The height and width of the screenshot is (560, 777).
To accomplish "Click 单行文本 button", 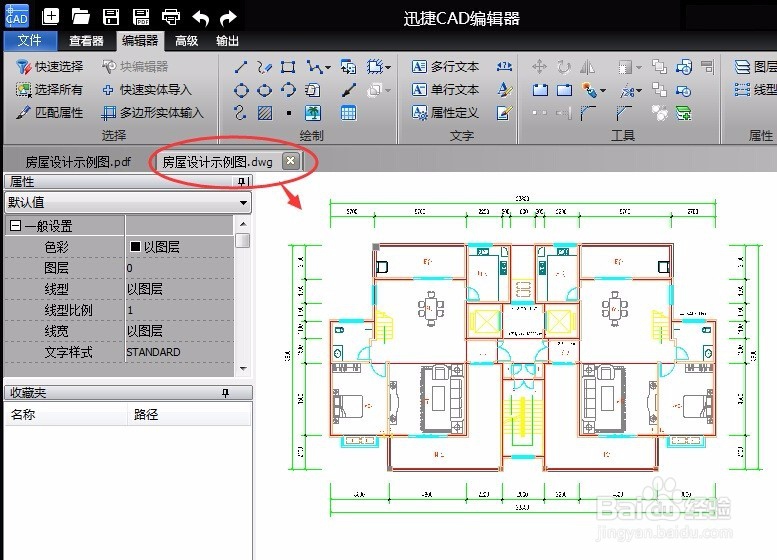I will pyautogui.click(x=445, y=90).
